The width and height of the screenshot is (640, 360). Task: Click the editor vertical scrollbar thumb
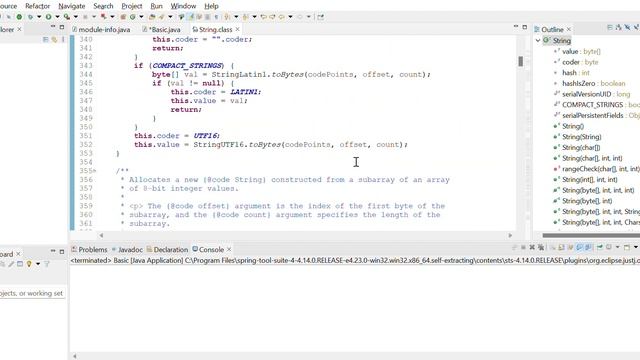(x=520, y=61)
